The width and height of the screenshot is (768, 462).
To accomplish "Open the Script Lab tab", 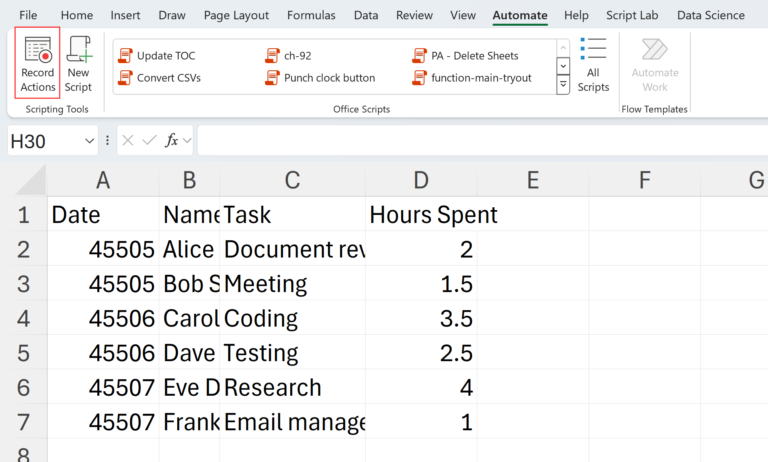I will point(634,15).
